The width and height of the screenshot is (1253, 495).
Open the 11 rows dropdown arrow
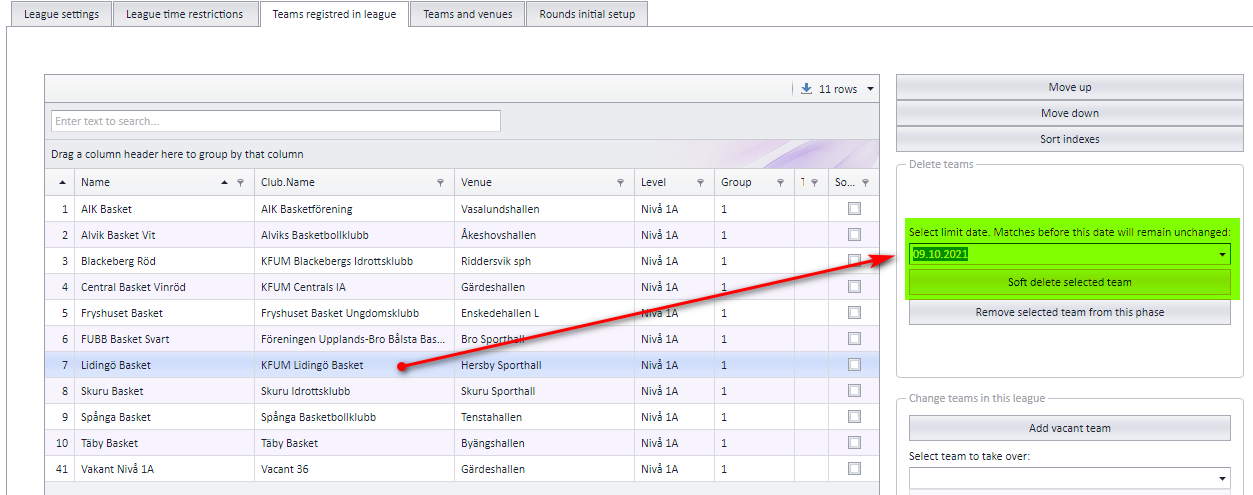tap(871, 89)
